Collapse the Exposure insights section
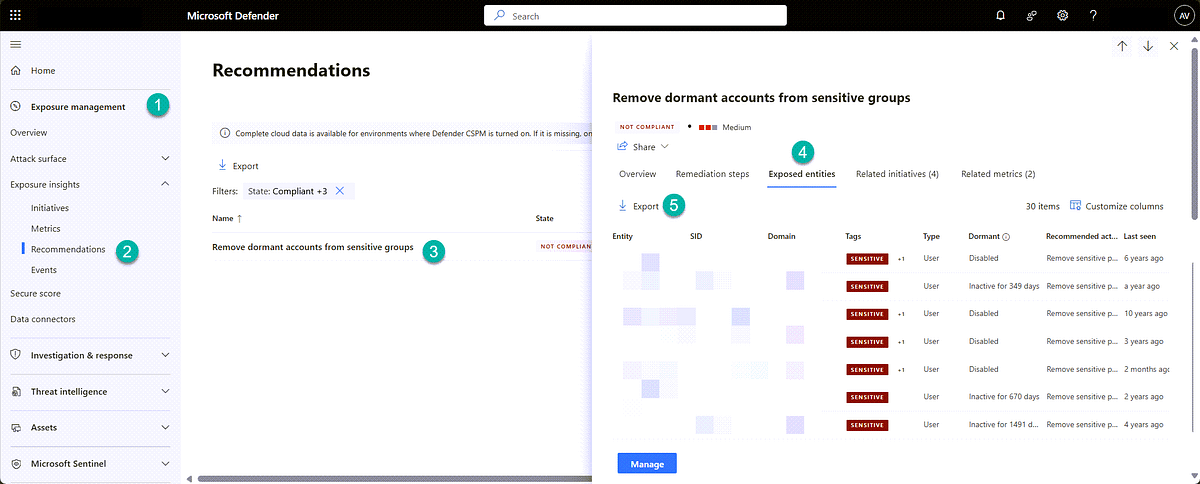Viewport: 1200px width, 484px height. (165, 184)
